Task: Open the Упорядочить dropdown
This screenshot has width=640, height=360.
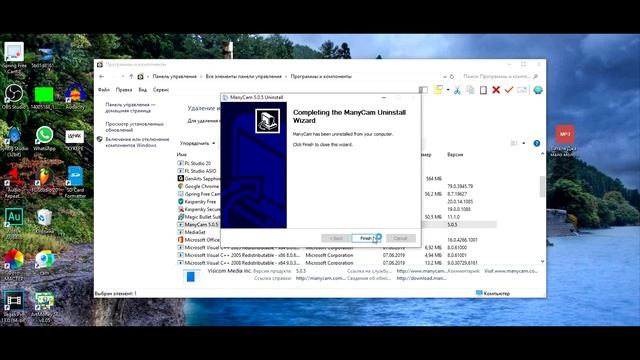Action: click(x=198, y=143)
